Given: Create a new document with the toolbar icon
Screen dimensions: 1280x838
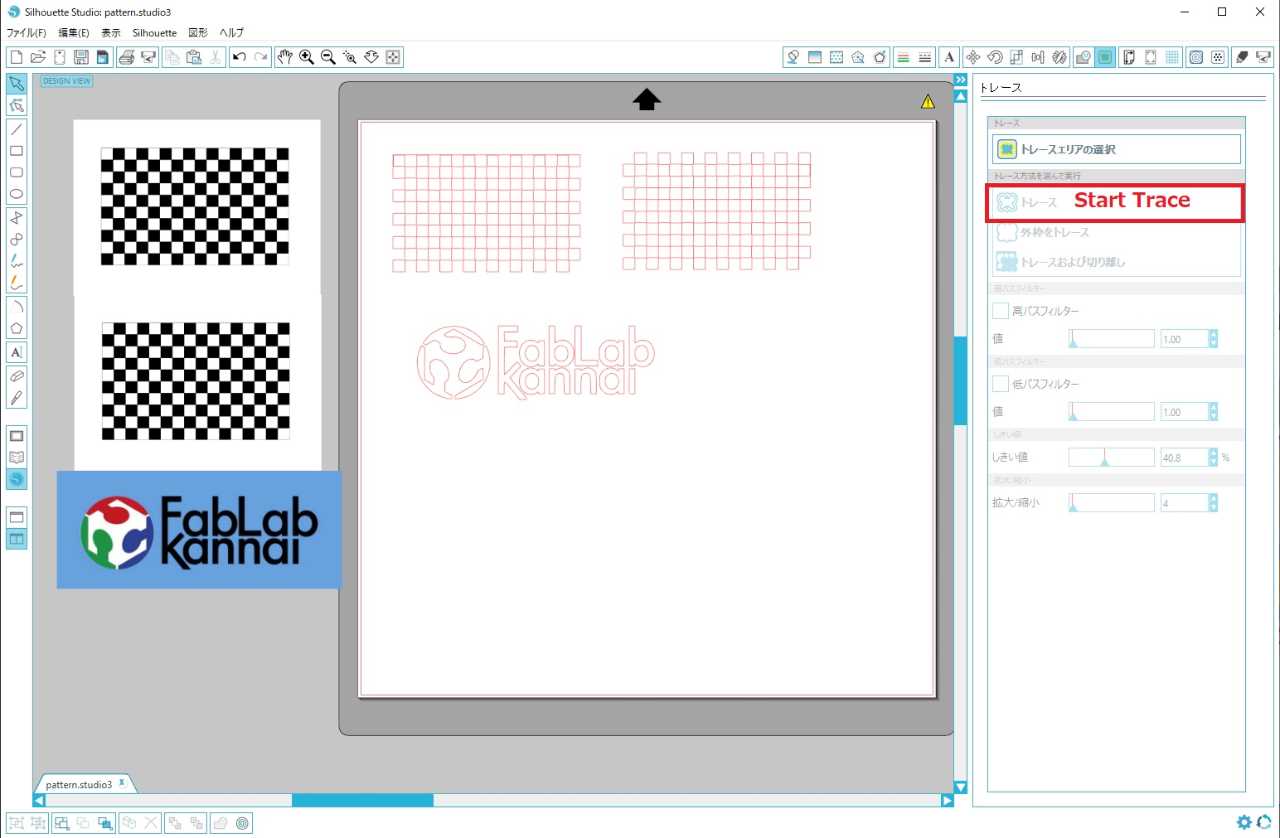Looking at the screenshot, I should [15, 57].
